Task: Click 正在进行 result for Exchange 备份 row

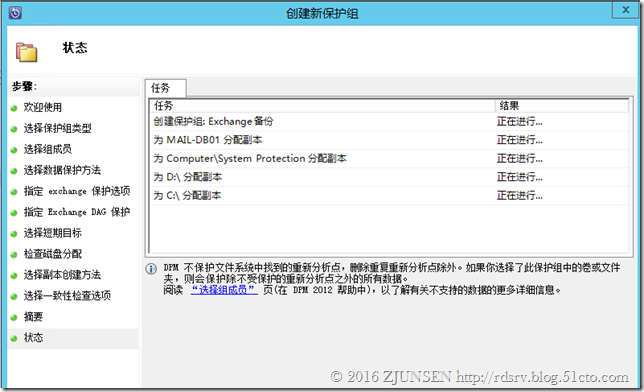Action: point(520,122)
